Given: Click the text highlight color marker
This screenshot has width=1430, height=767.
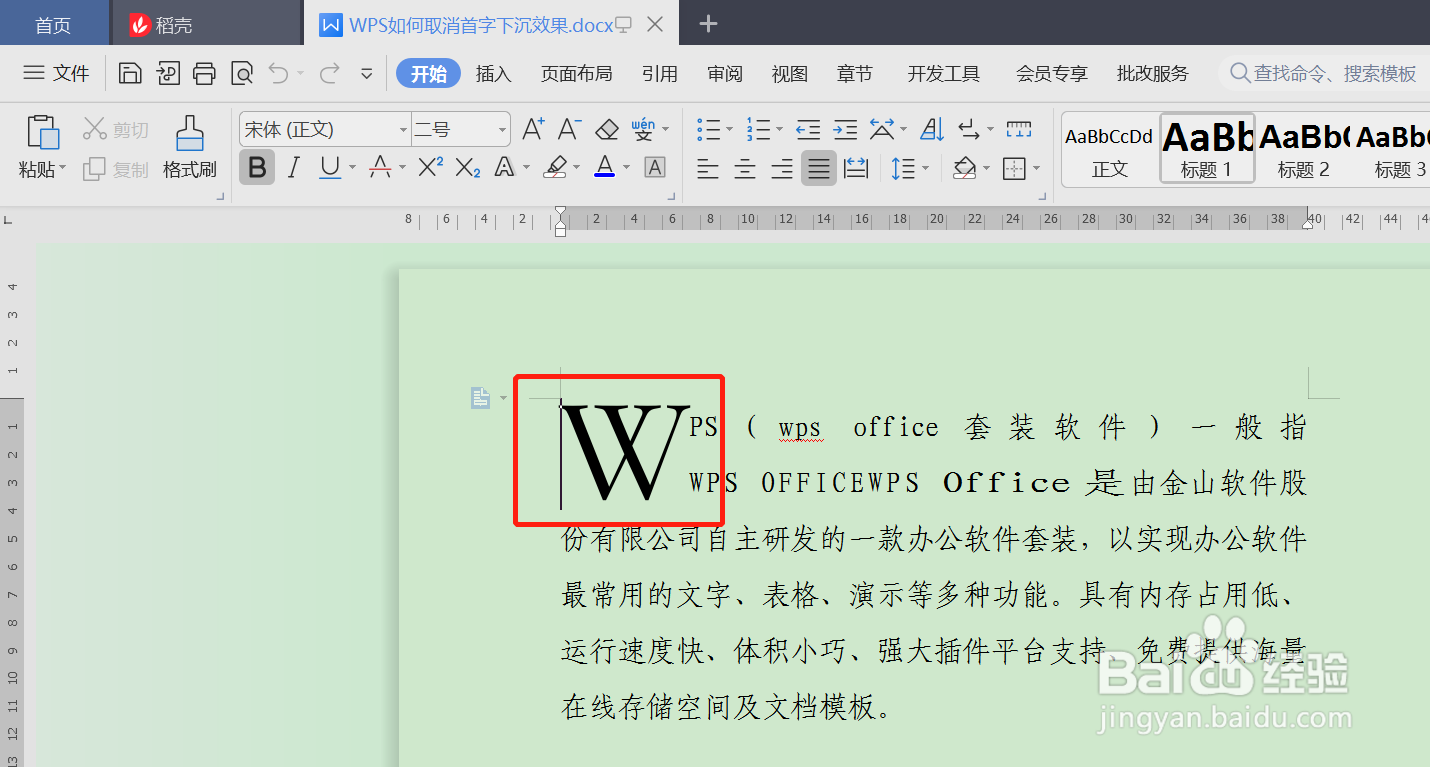Looking at the screenshot, I should (x=555, y=168).
